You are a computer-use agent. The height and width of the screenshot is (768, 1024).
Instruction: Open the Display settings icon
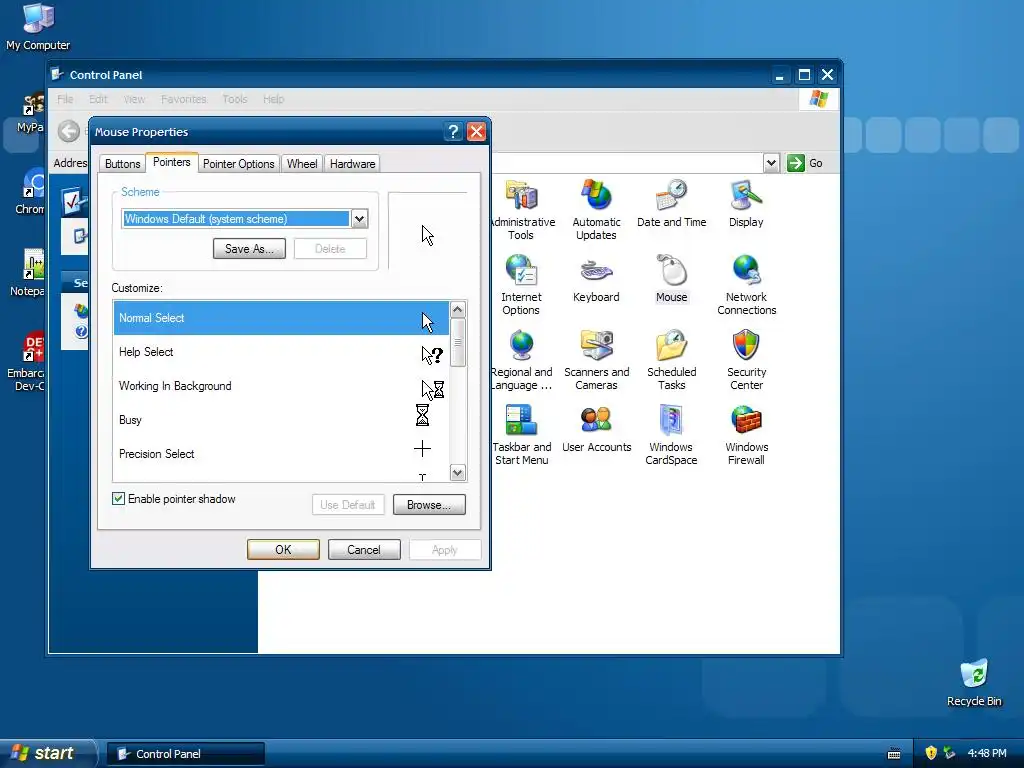(x=746, y=195)
